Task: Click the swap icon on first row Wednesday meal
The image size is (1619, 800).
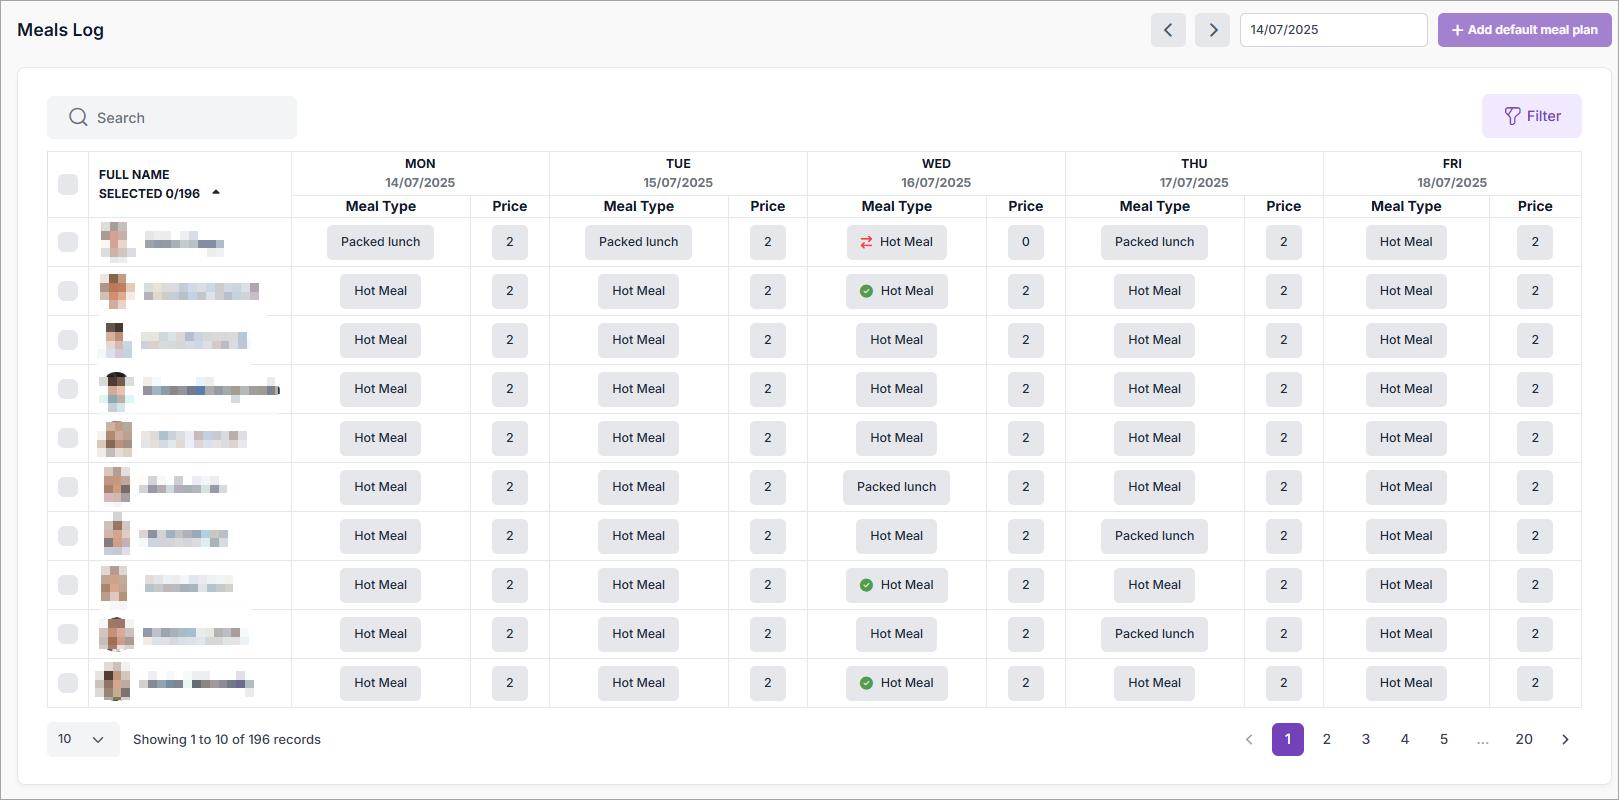Action: (866, 242)
